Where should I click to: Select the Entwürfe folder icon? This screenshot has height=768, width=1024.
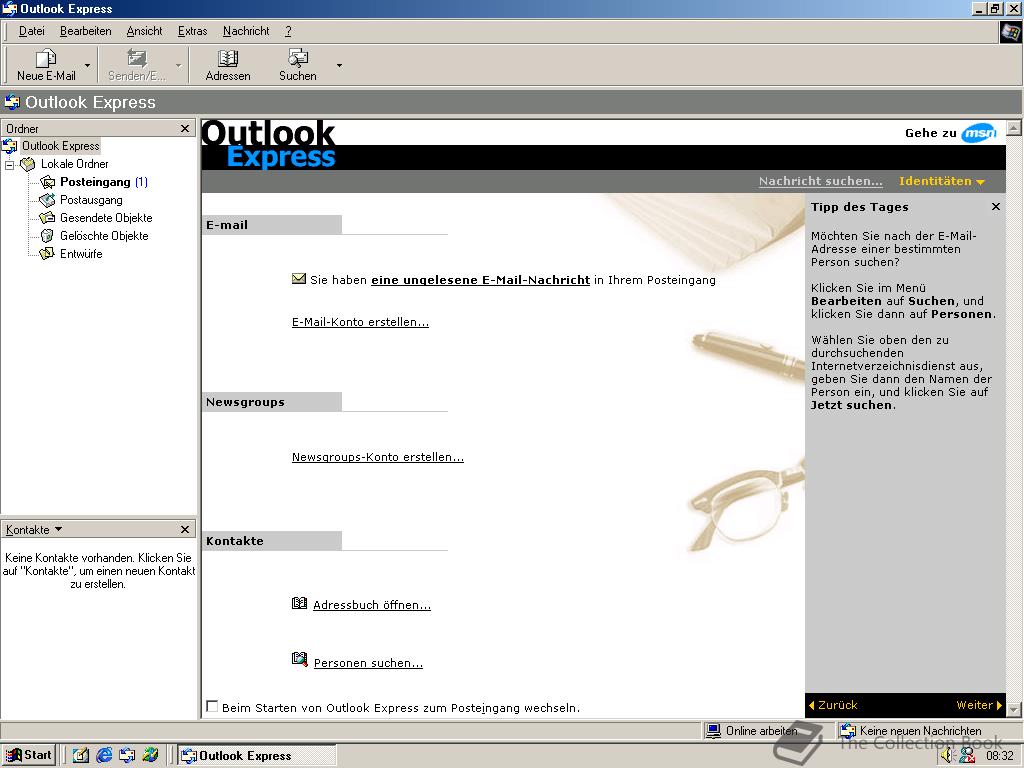coord(48,253)
